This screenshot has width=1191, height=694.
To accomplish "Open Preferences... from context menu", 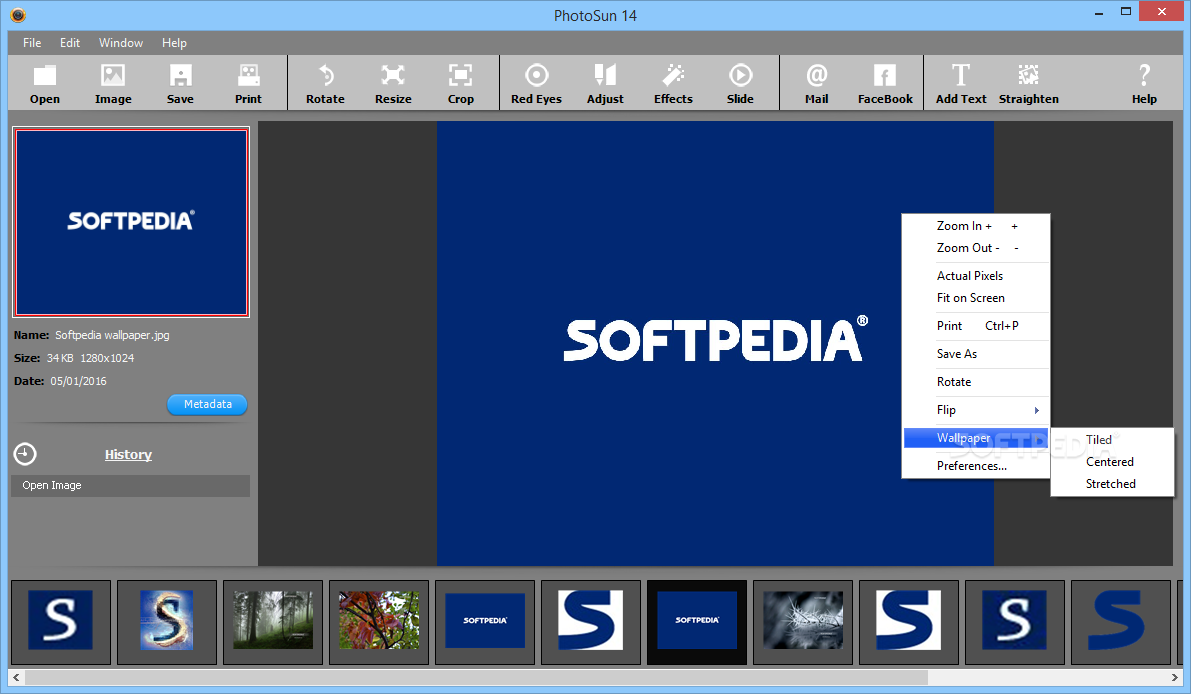I will pos(976,465).
